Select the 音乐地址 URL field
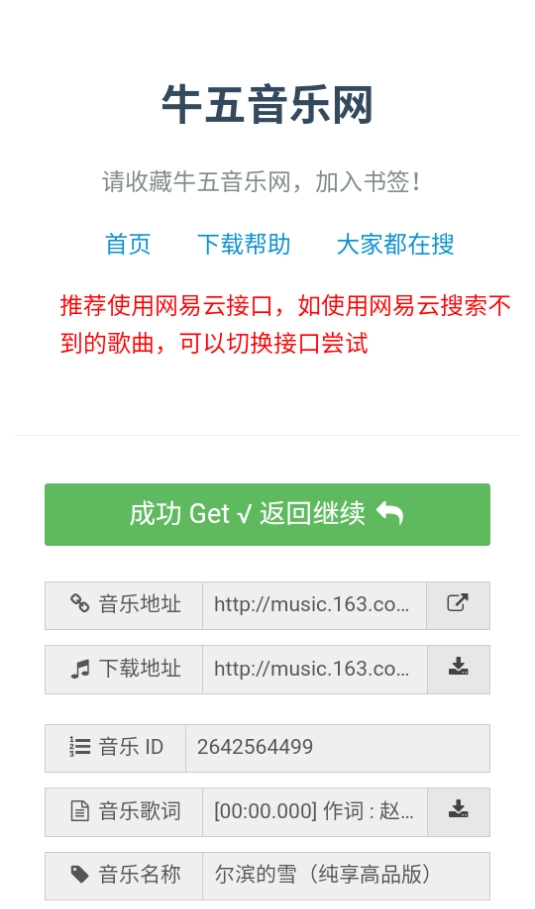Image resolution: width=535 pixels, height=909 pixels. click(314, 605)
